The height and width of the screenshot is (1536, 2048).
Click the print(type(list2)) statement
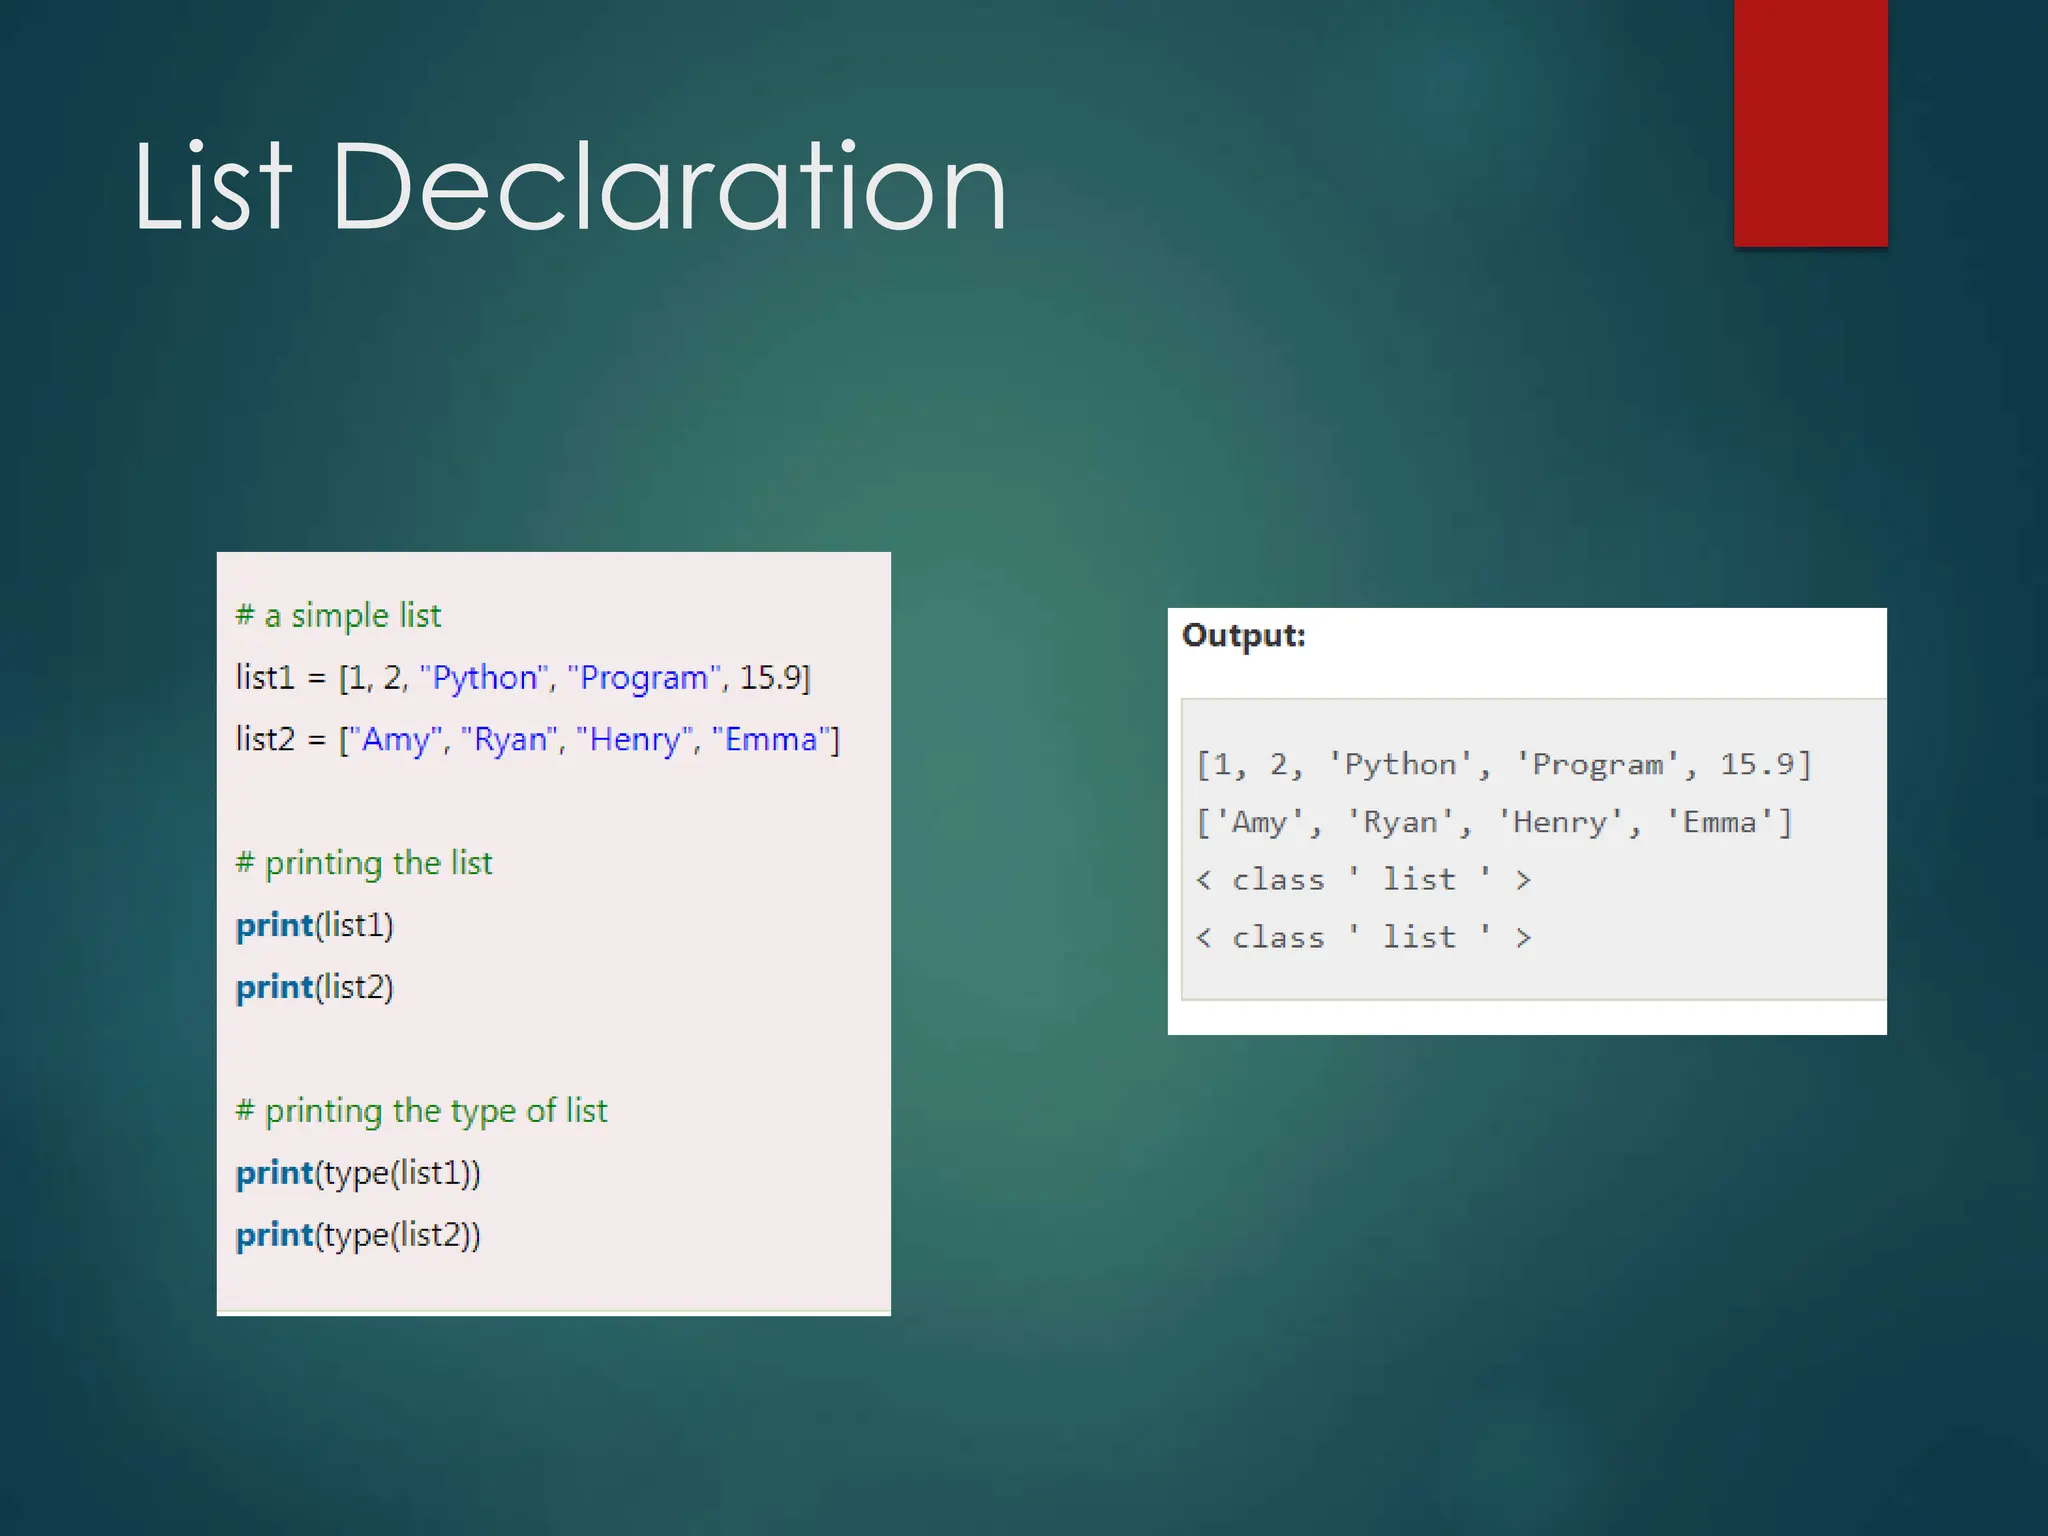[358, 1235]
